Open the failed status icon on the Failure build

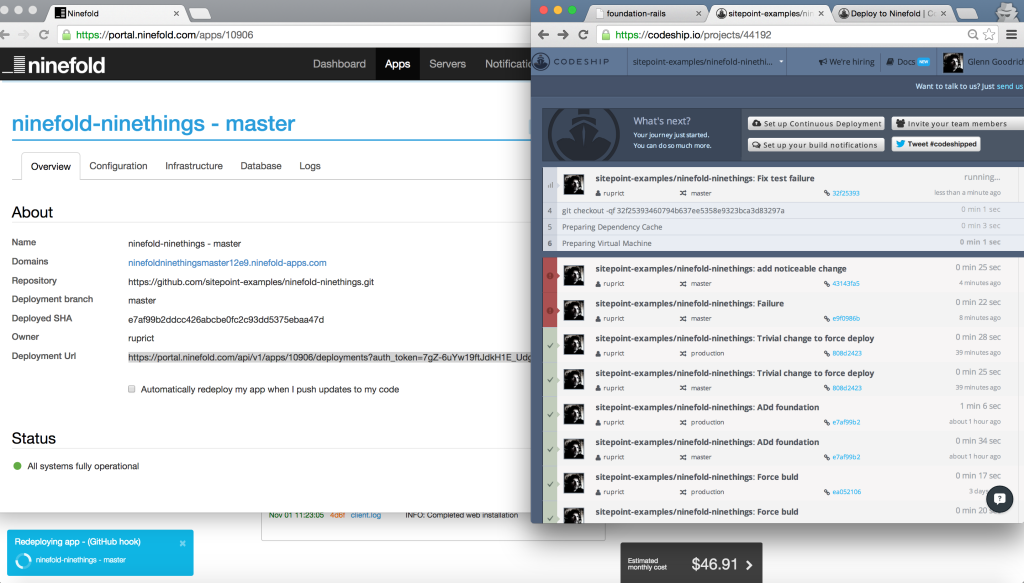point(550,311)
